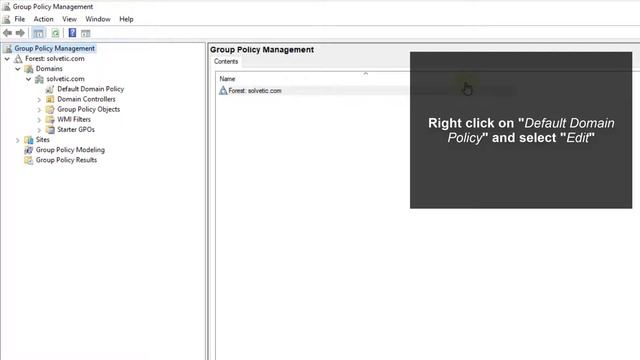Click the Domain Controllers folder icon

pos(50,99)
